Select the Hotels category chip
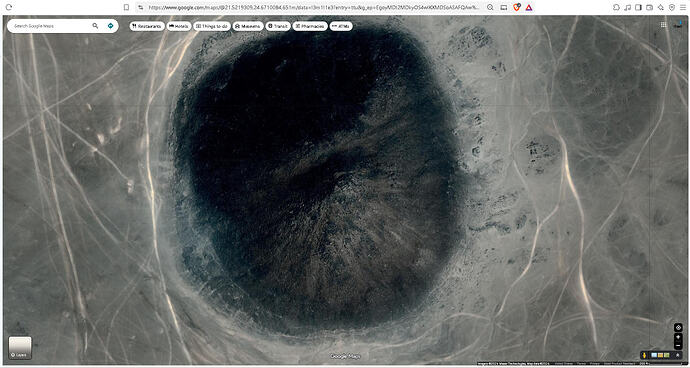 179,26
